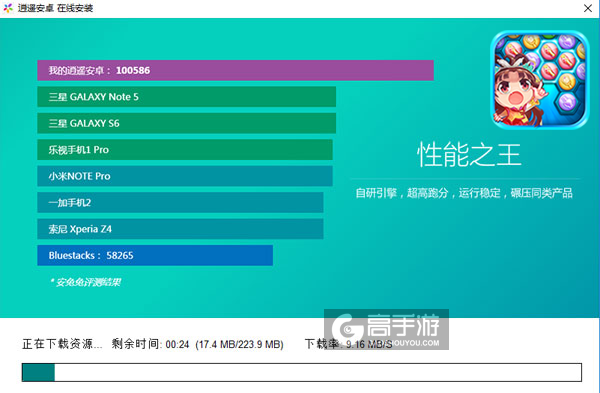Select the 索尼 Xperia Z4 bar
The width and height of the screenshot is (600, 393).
(x=180, y=229)
